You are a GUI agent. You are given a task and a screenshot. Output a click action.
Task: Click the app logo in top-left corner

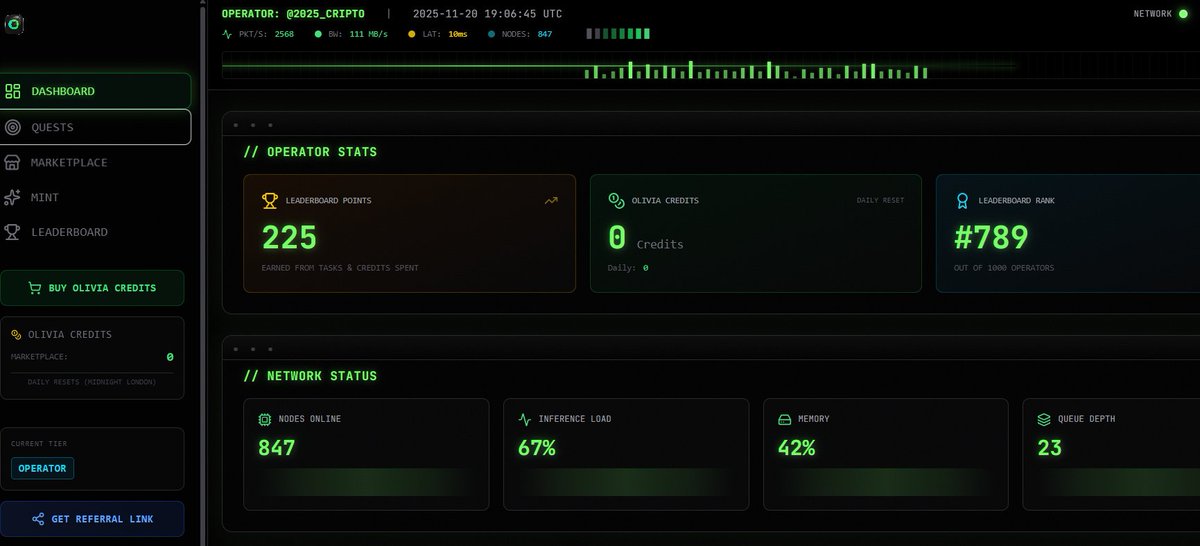point(12,24)
